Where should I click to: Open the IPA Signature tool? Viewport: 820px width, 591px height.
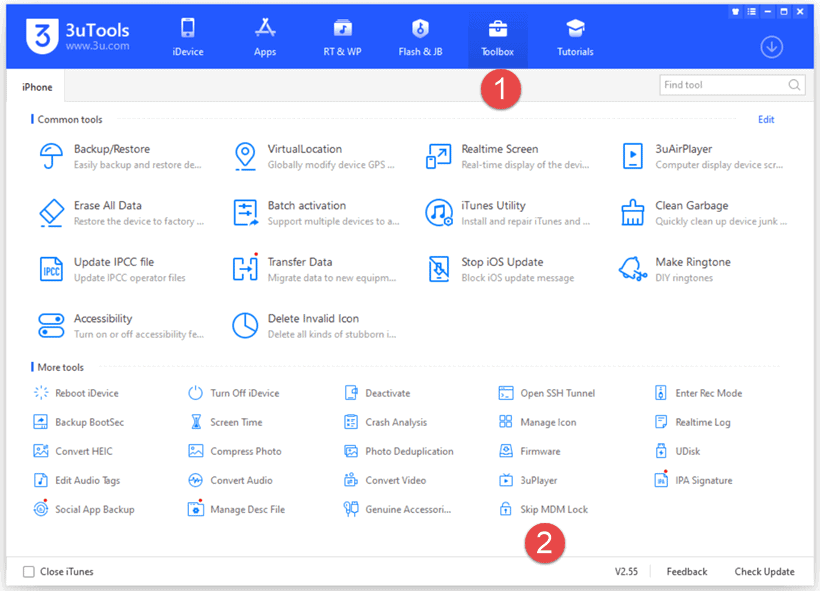point(693,479)
